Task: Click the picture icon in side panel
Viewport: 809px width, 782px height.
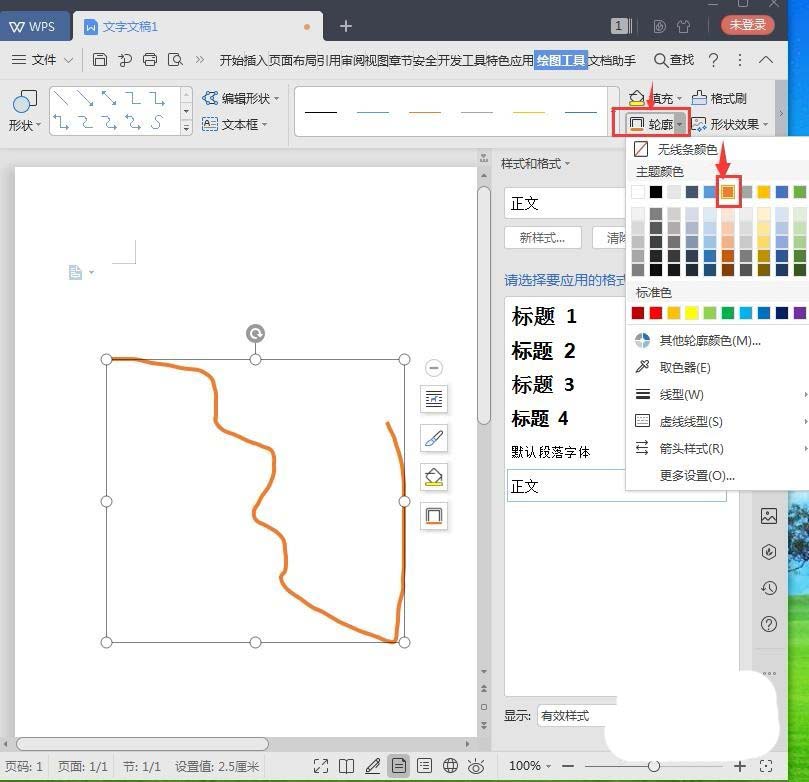Action: pos(769,516)
